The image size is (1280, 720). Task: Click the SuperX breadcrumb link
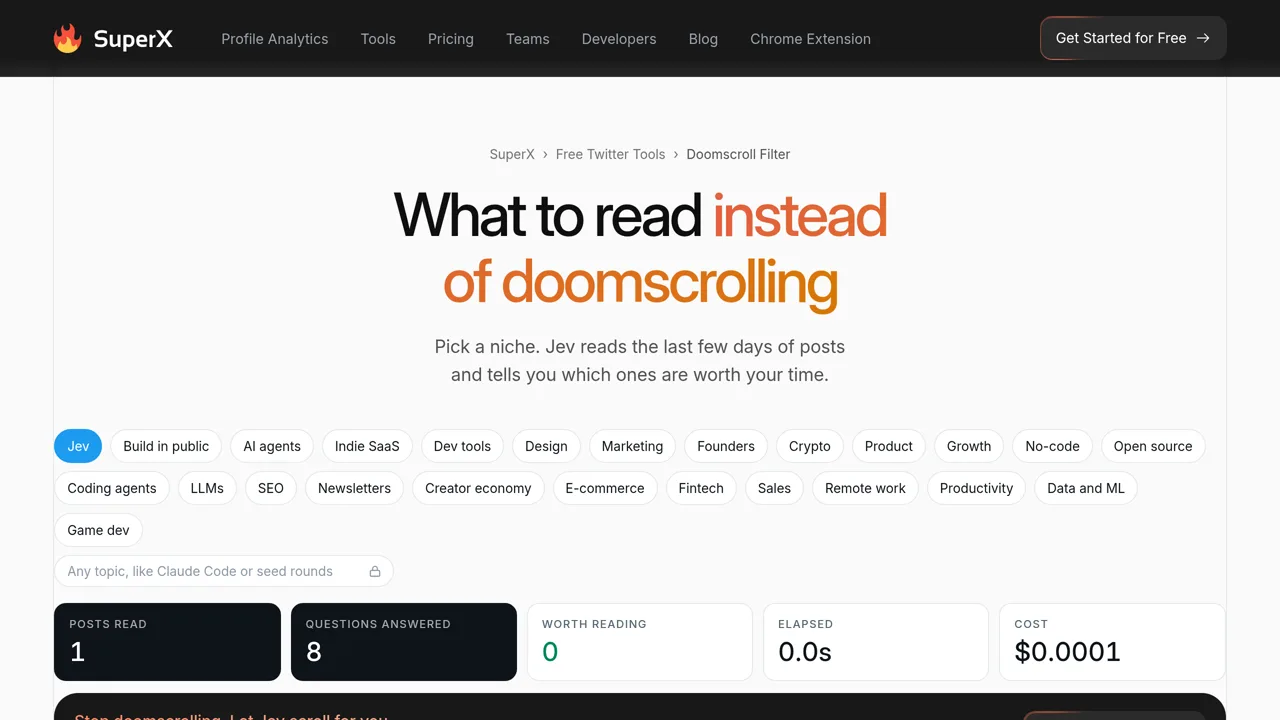(x=512, y=154)
